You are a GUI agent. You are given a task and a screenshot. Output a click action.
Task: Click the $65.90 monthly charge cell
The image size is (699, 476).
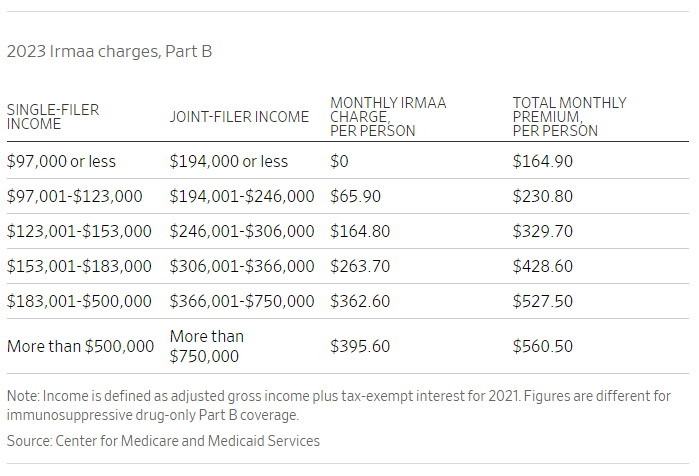pos(355,196)
